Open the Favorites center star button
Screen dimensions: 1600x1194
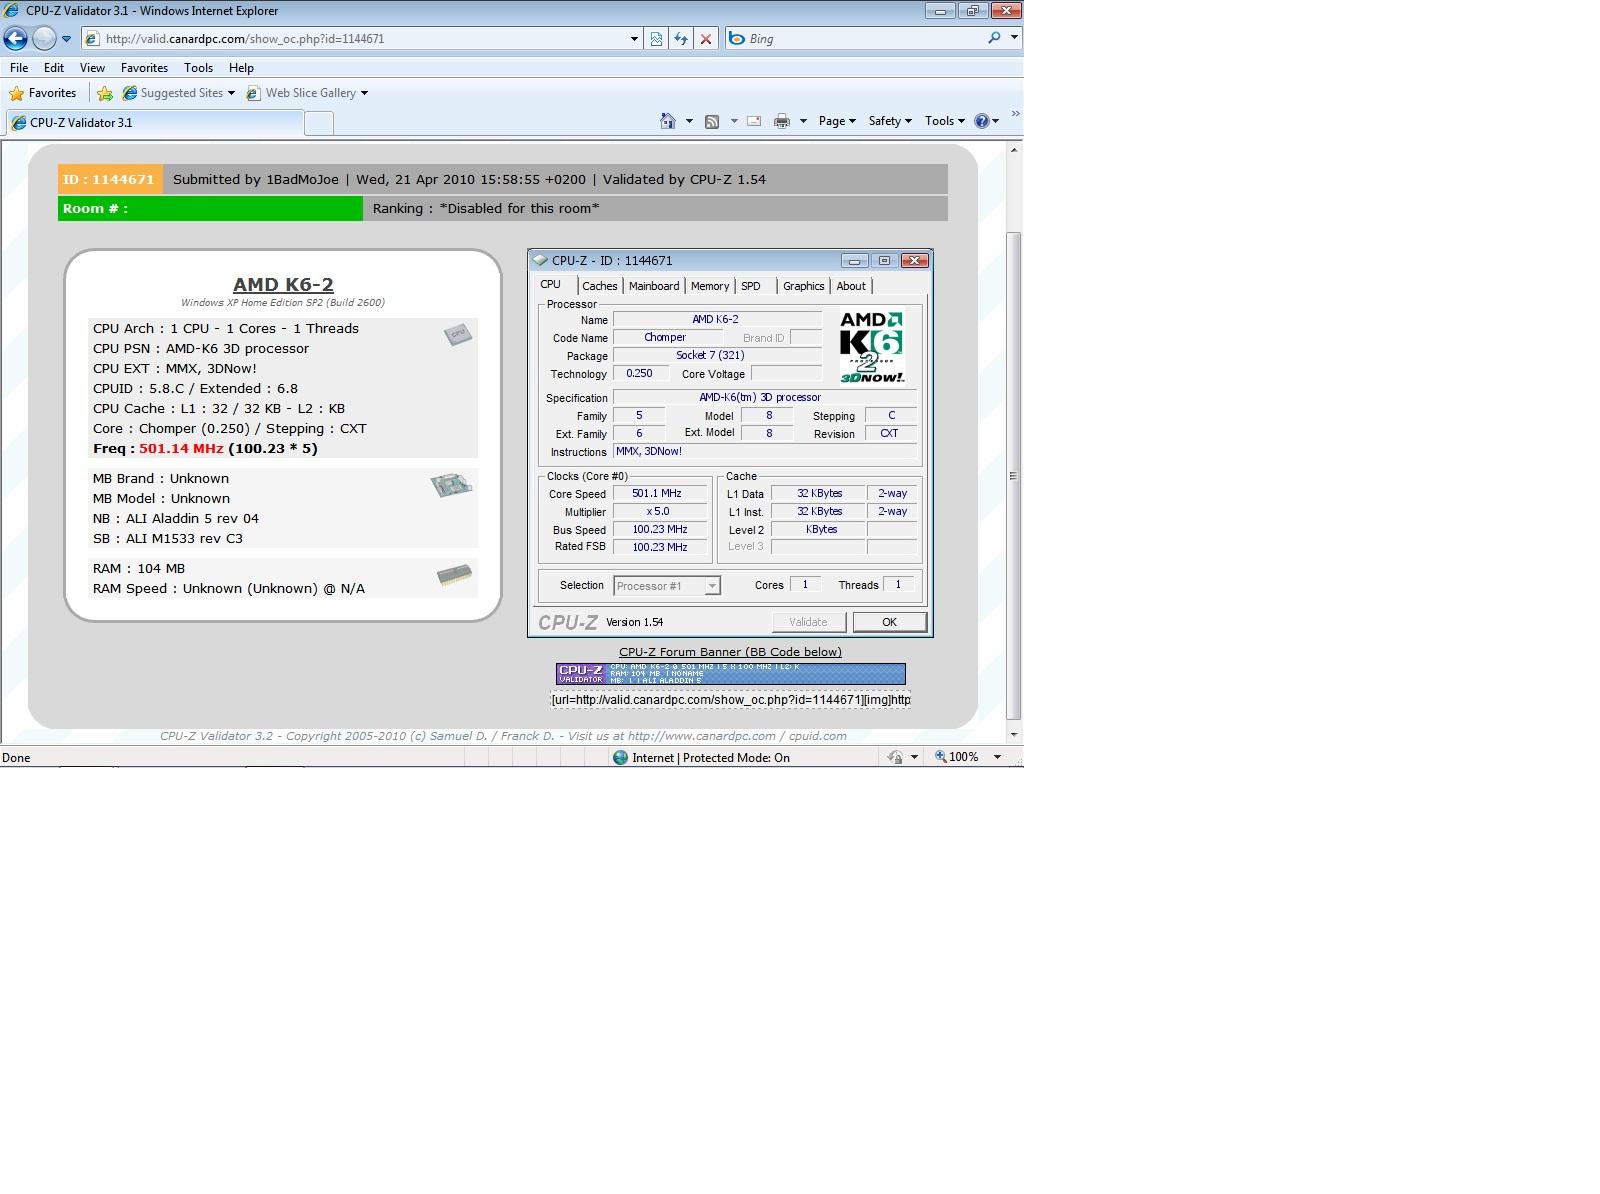click(x=43, y=93)
